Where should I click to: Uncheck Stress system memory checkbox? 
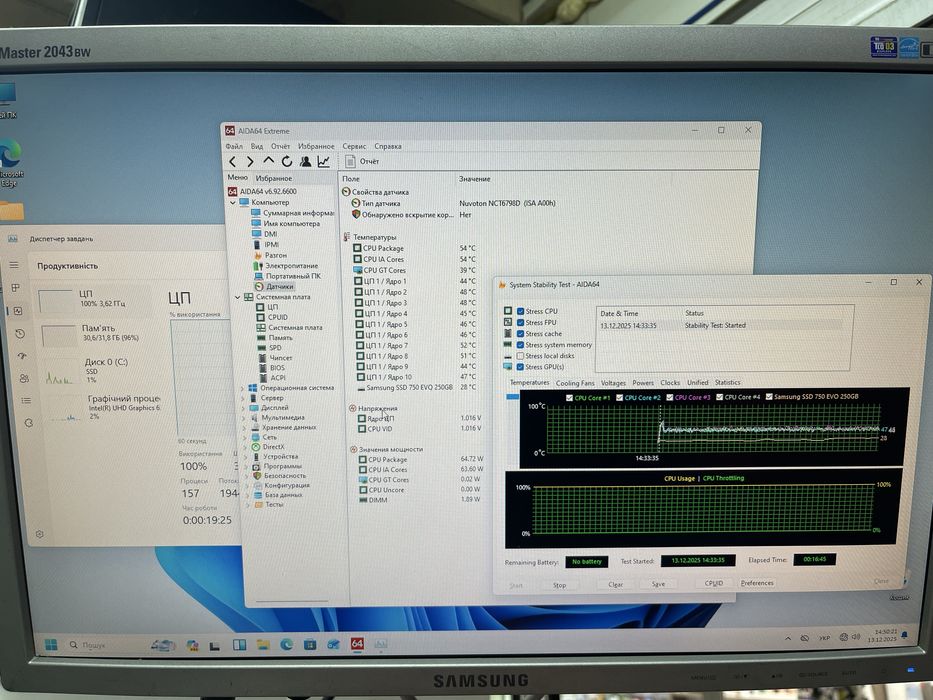point(520,345)
